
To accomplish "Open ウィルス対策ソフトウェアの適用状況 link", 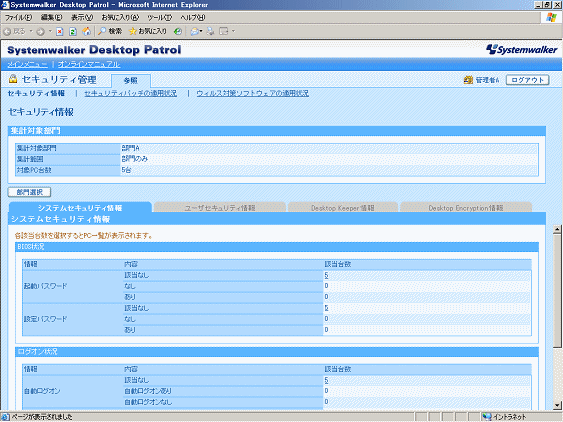I will click(252, 93).
